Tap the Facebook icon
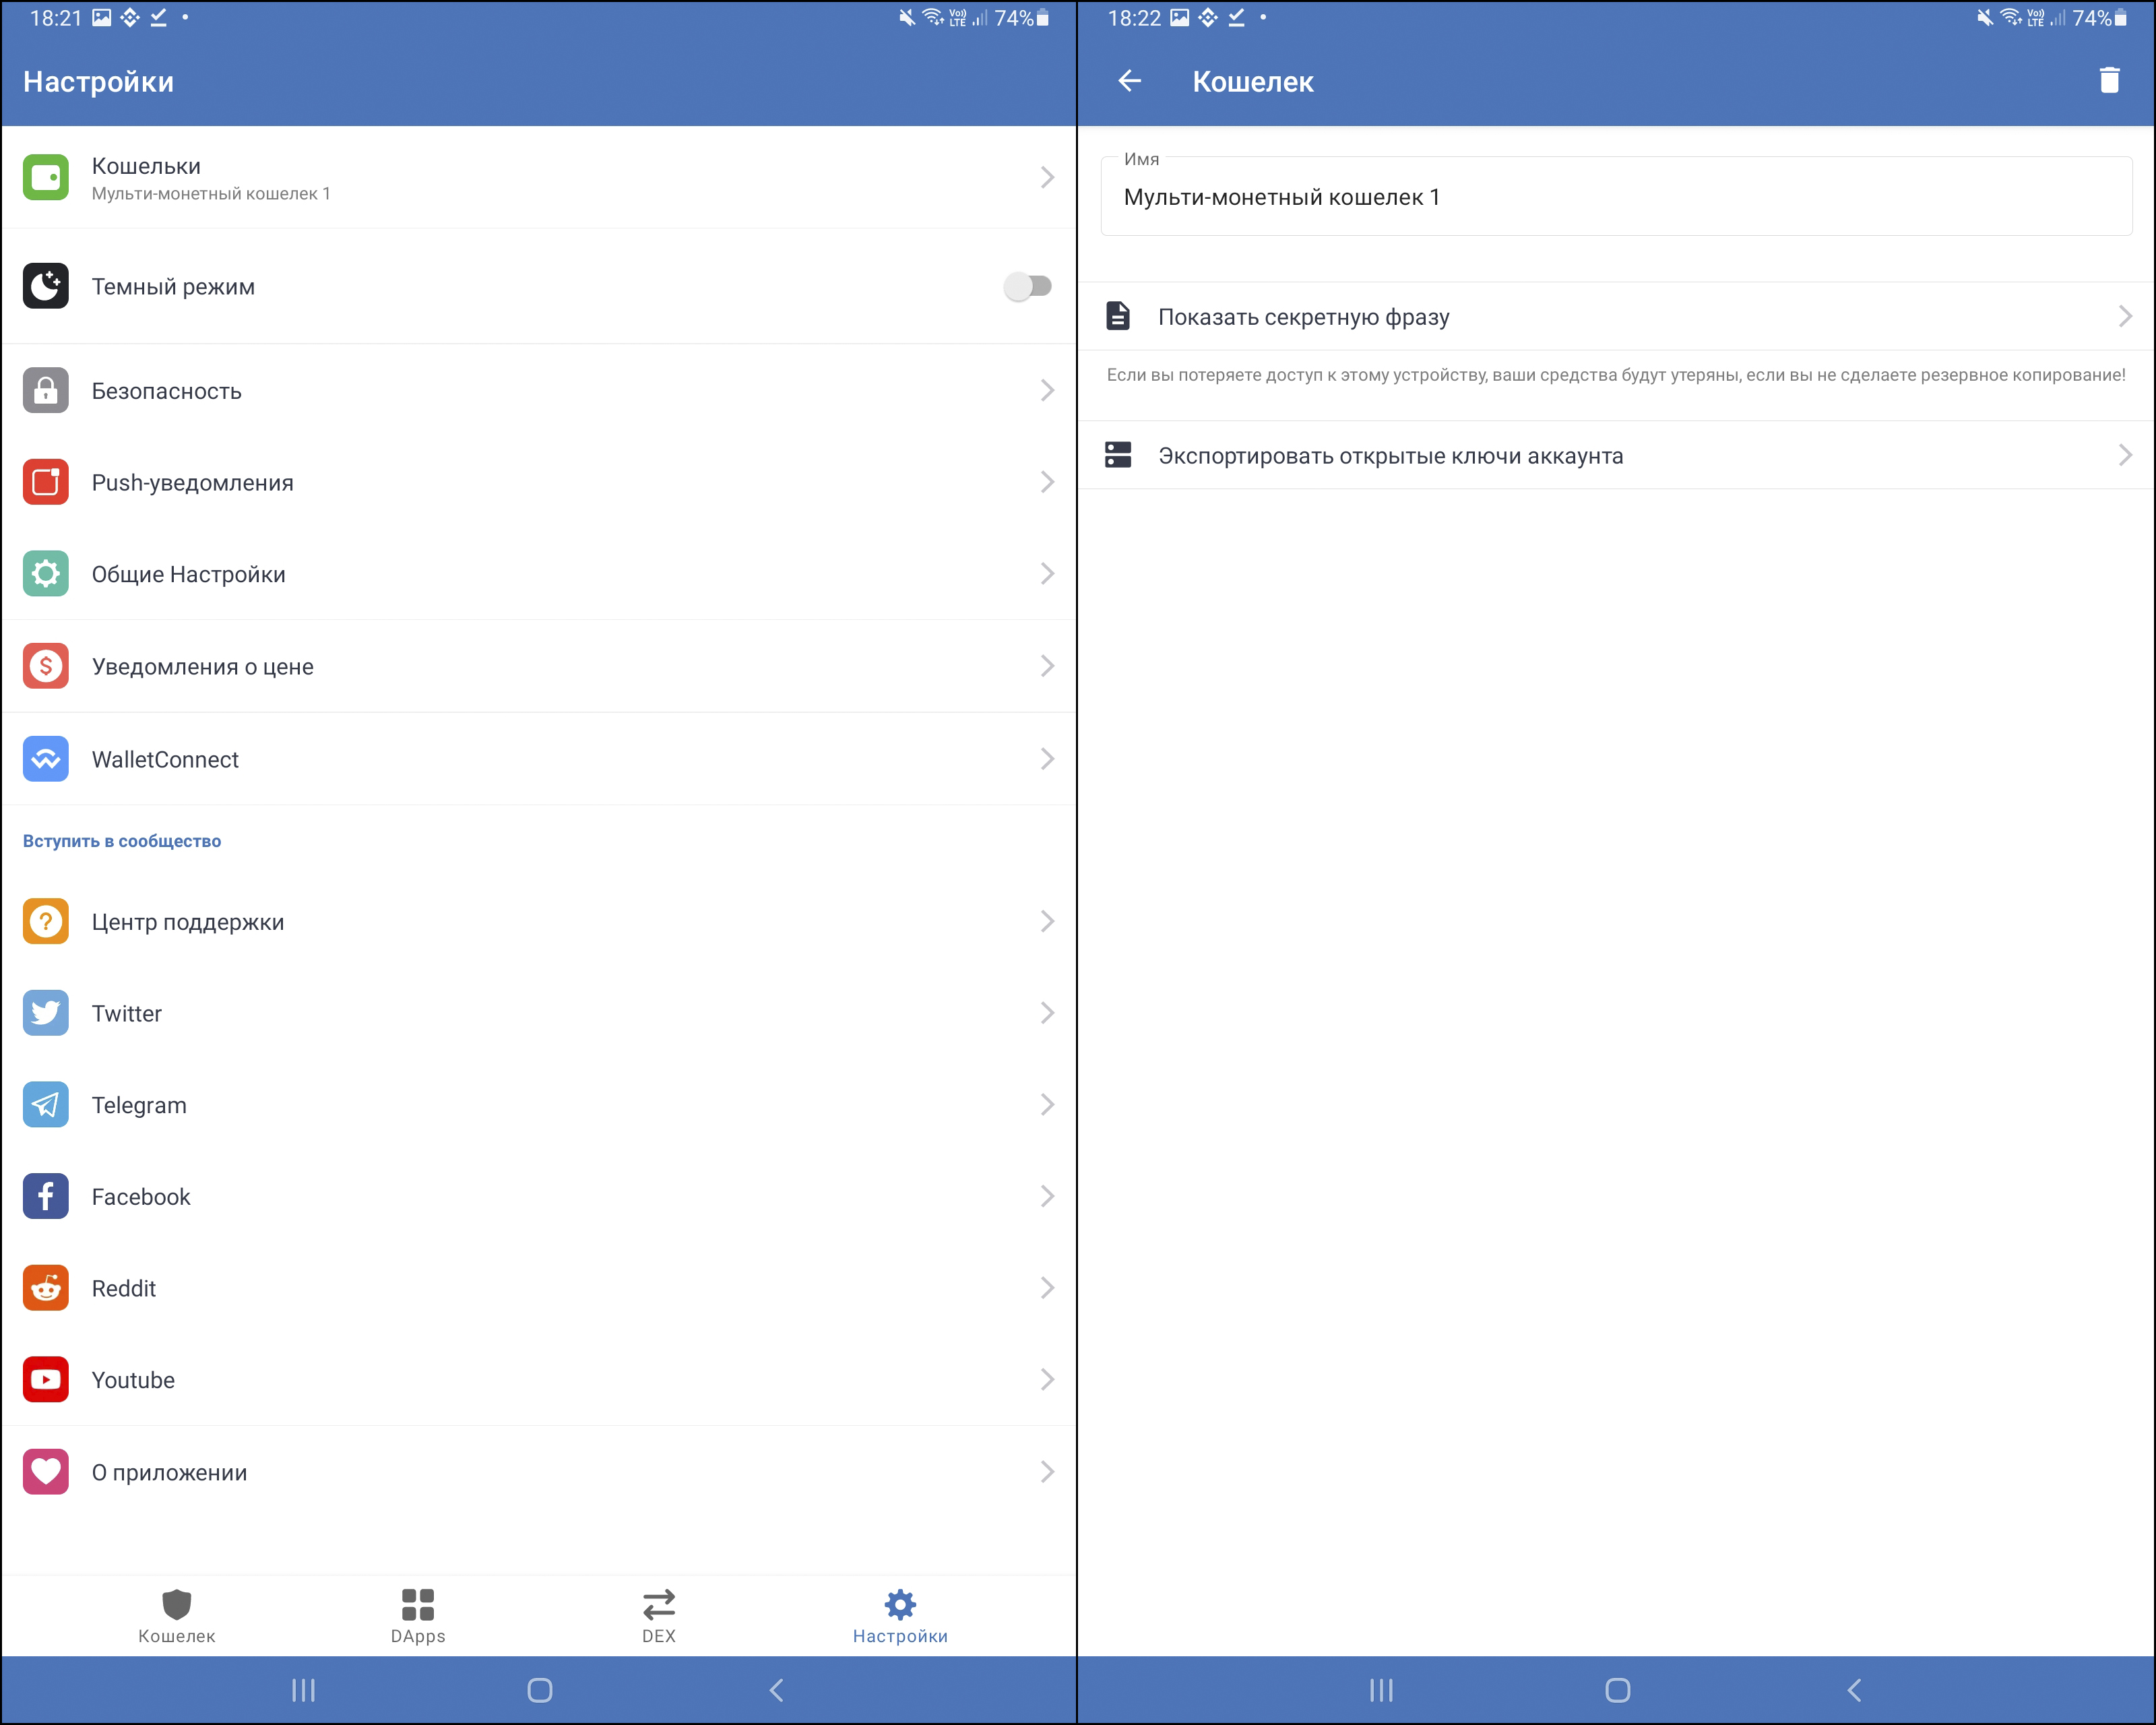This screenshot has width=2156, height=1725. pyautogui.click(x=46, y=1196)
